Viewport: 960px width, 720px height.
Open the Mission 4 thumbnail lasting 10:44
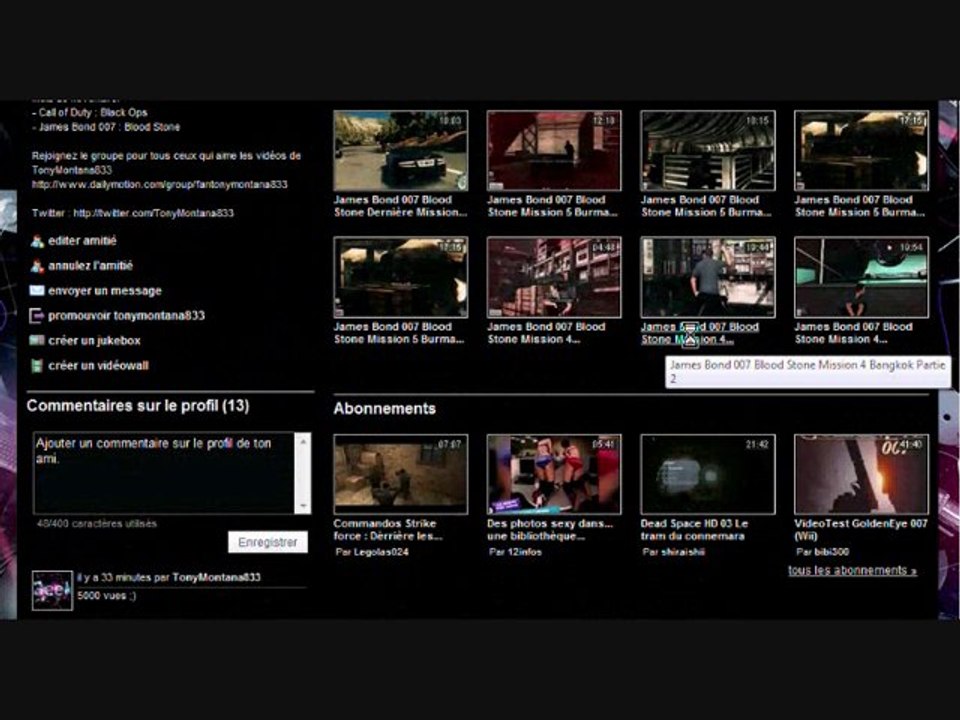(x=708, y=277)
